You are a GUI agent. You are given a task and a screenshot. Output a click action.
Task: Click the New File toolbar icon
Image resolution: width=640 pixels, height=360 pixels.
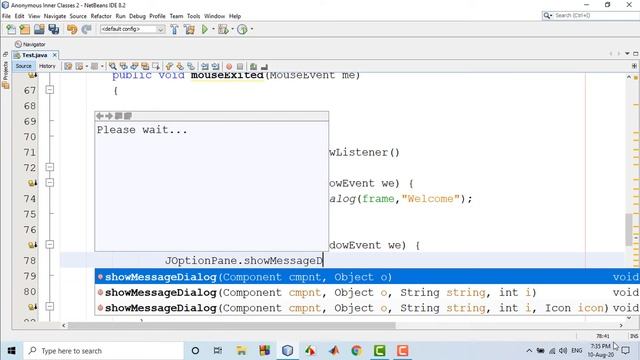[x=11, y=29]
